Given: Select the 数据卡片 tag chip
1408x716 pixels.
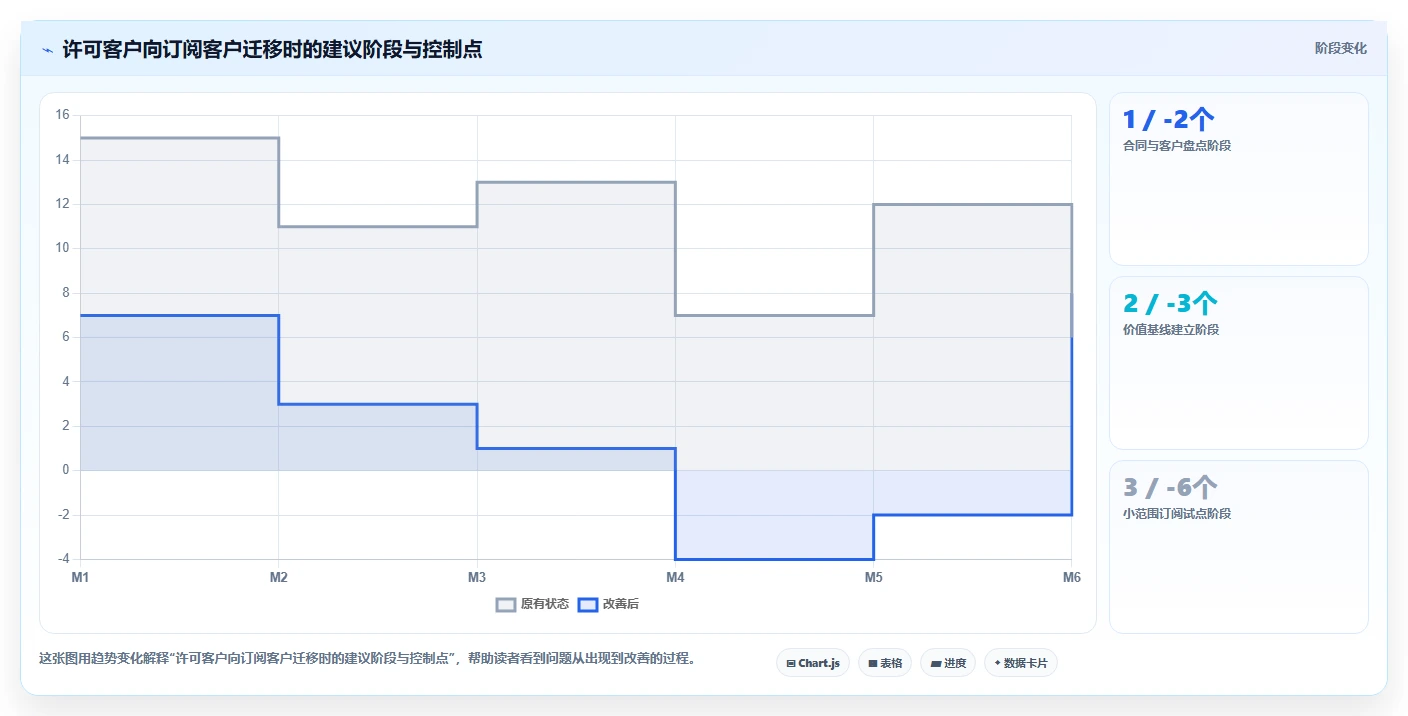Looking at the screenshot, I should point(1021,663).
